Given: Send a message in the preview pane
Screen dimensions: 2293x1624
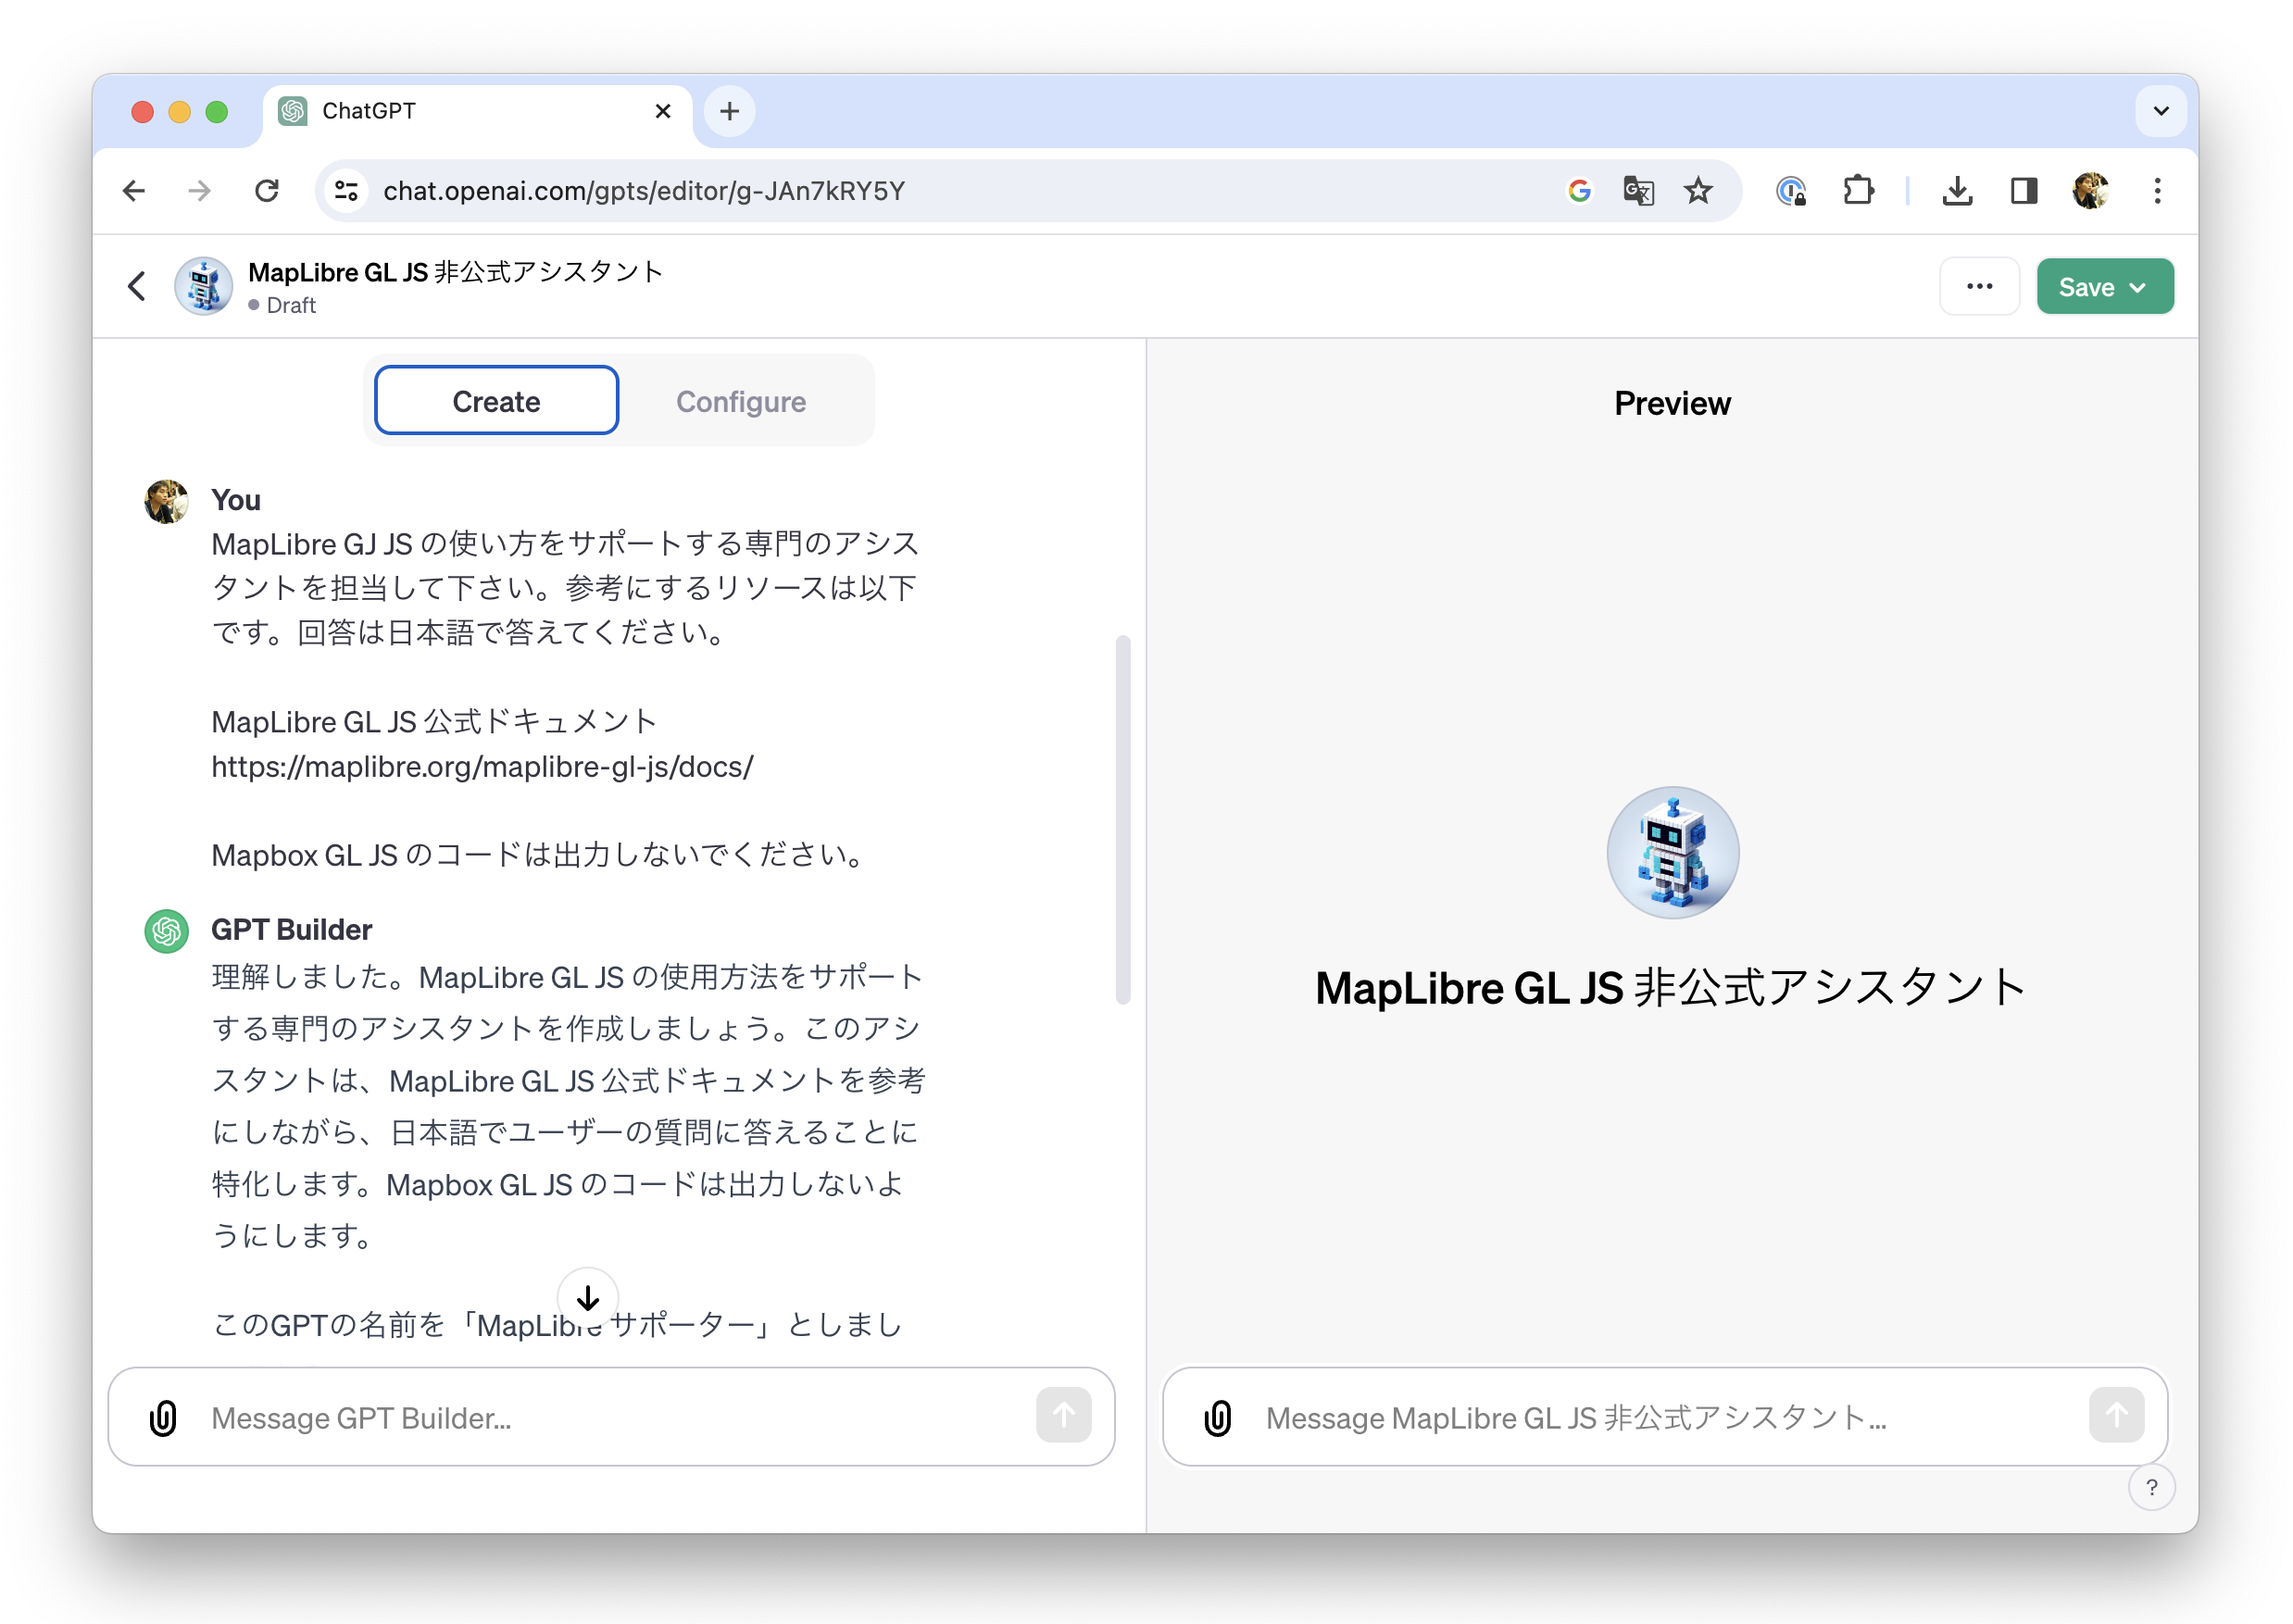Looking at the screenshot, I should point(2116,1414).
